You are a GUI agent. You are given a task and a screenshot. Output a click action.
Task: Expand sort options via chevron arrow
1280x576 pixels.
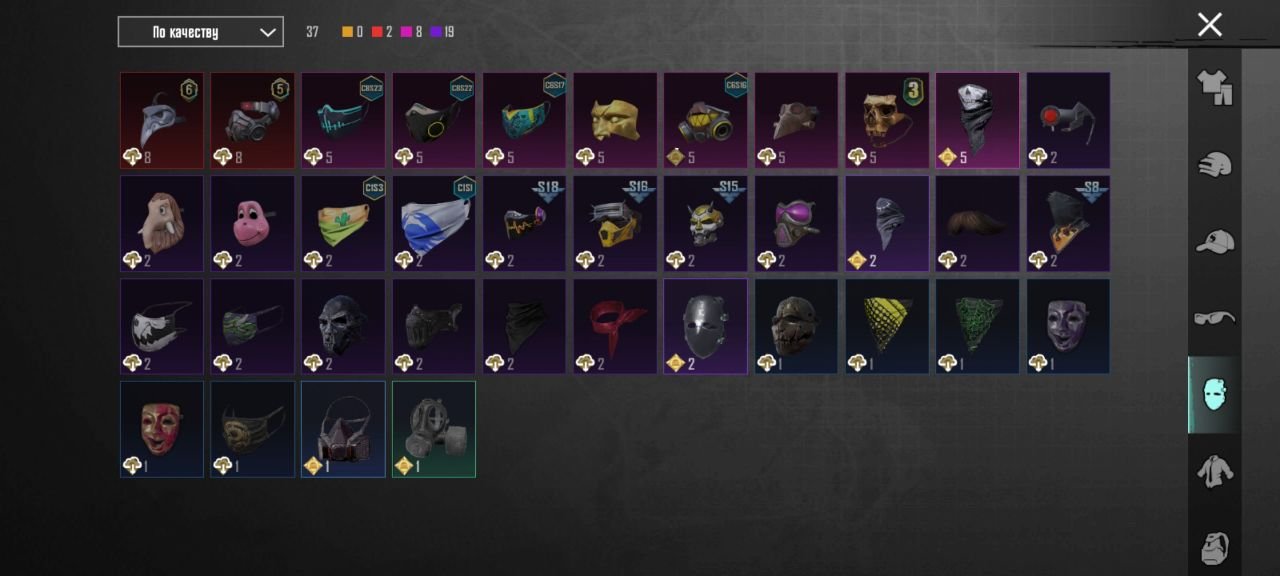267,32
